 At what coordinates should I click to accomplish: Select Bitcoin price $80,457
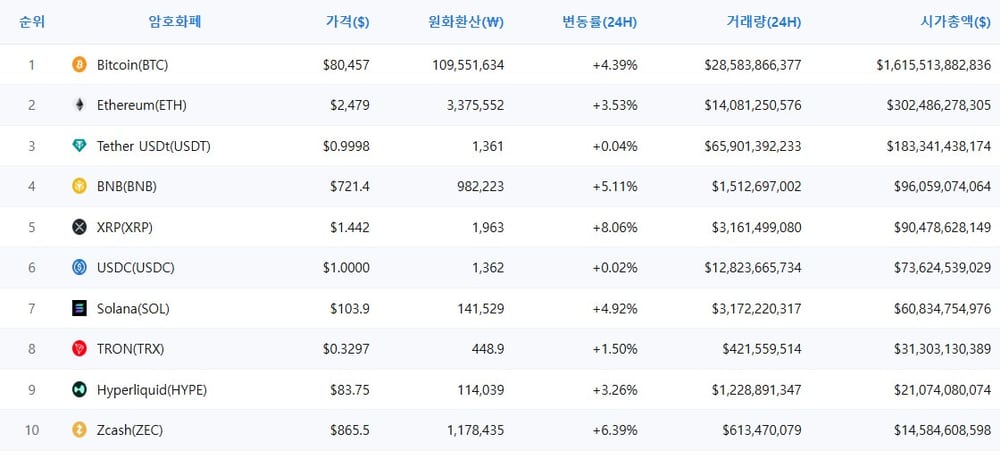click(346, 65)
